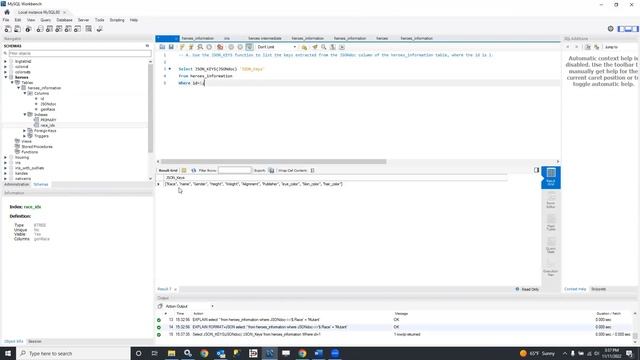The height and width of the screenshot is (360, 640).
Task: Open the Query menu
Action: (x=46, y=20)
